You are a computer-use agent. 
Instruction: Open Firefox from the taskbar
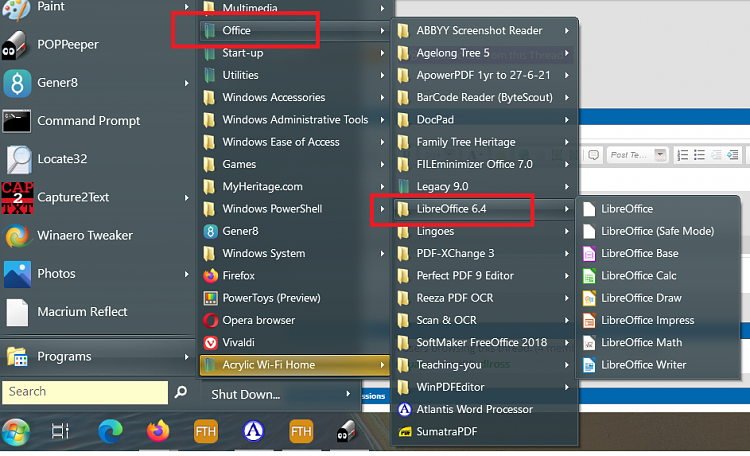point(158,432)
